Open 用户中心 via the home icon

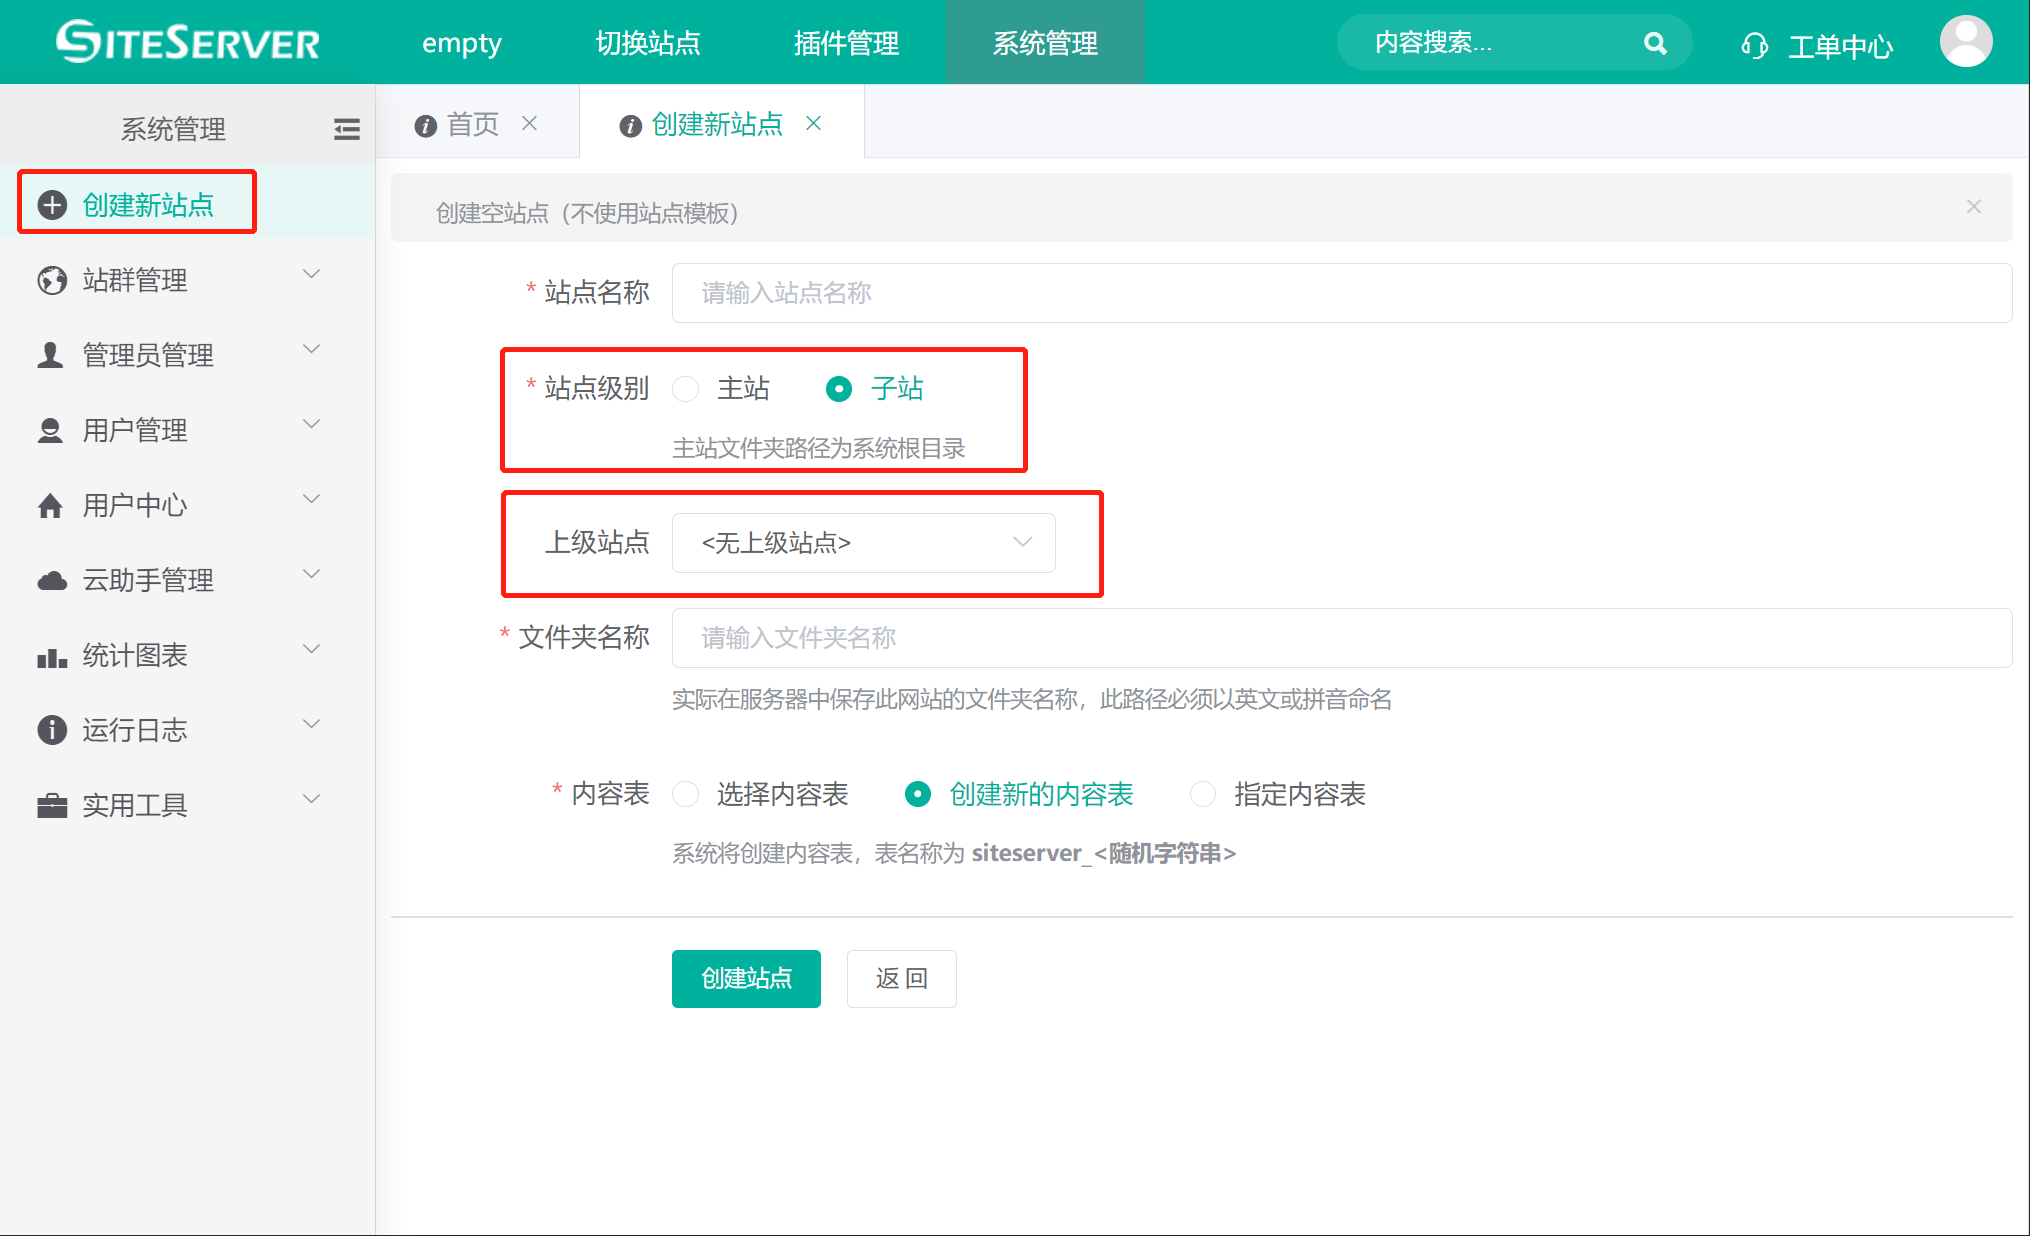pyautogui.click(x=51, y=505)
